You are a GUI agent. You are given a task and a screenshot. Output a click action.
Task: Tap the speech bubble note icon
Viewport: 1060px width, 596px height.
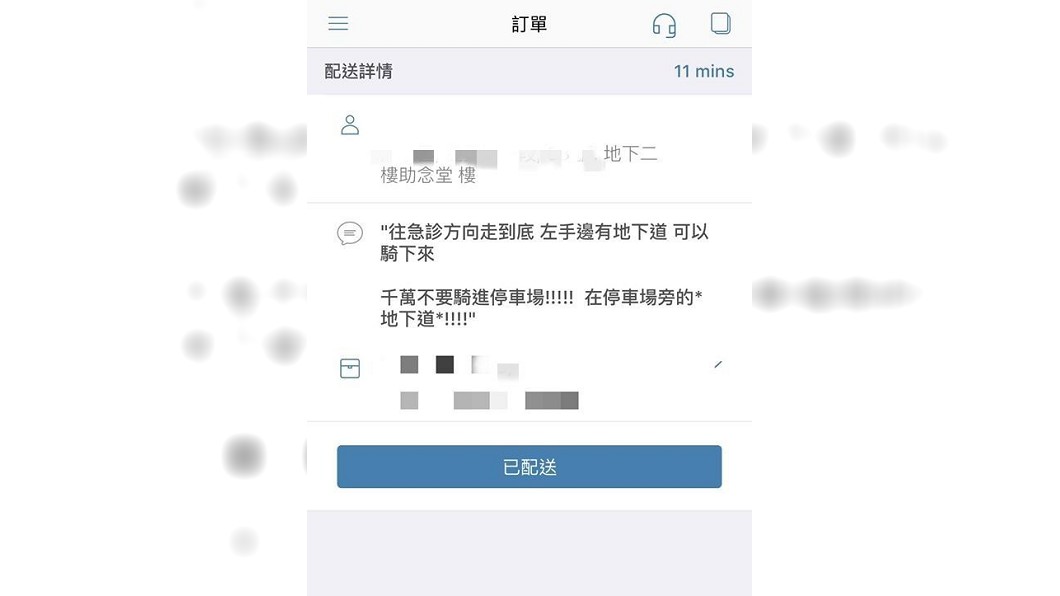(x=350, y=234)
